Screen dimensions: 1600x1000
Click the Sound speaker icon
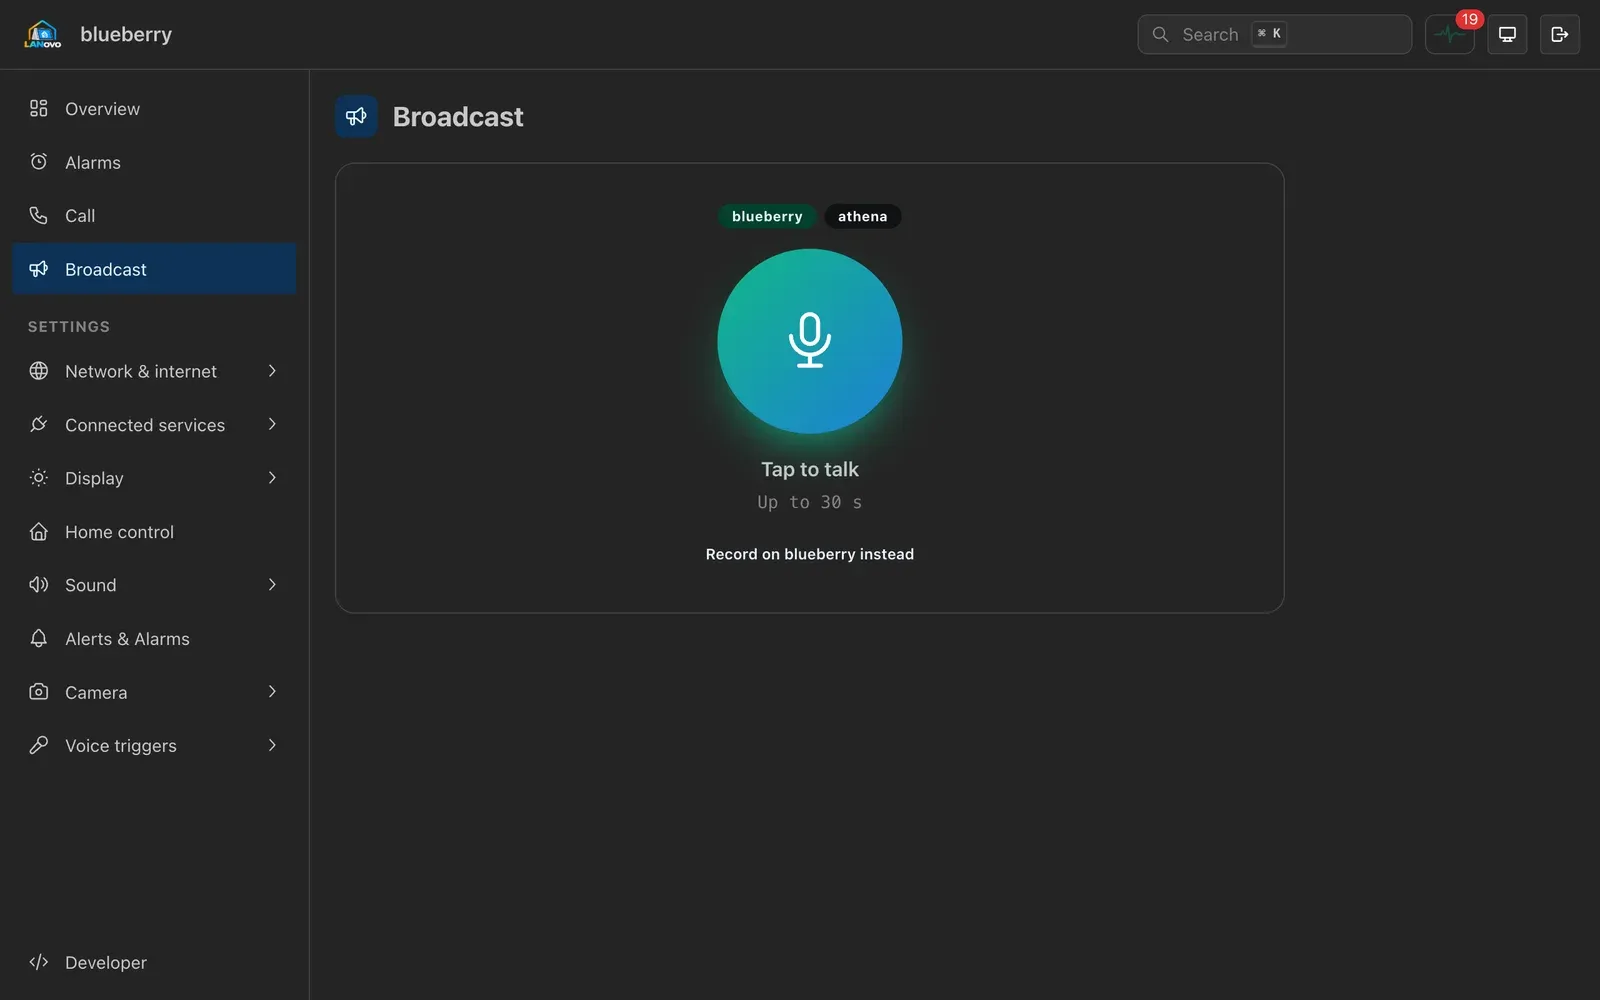[x=39, y=585]
